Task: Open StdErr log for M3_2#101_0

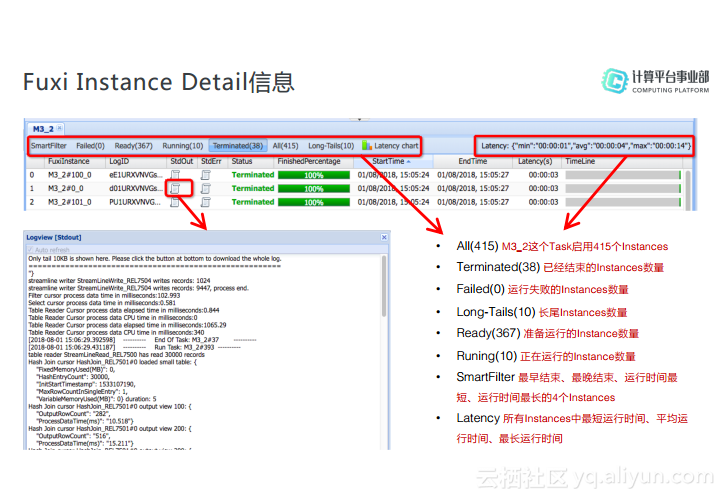Action: [206, 202]
